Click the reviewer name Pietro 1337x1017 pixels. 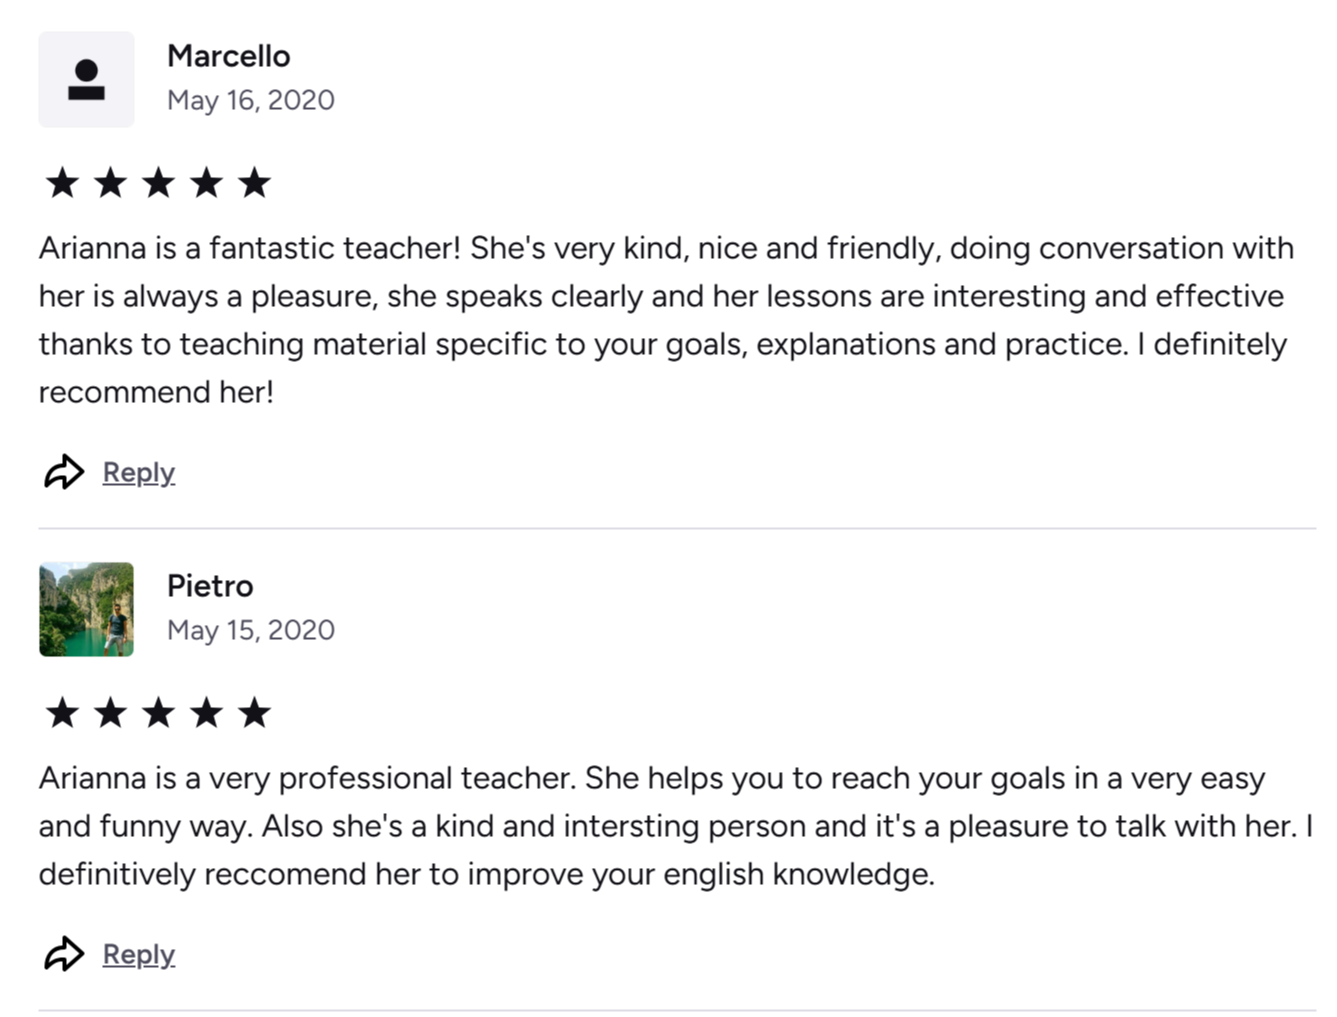pyautogui.click(x=210, y=586)
